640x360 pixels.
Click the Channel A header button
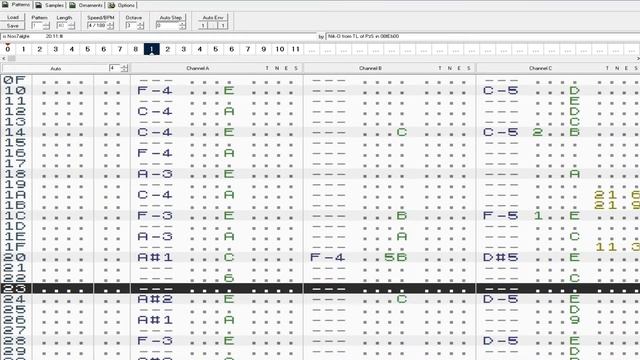198,69
